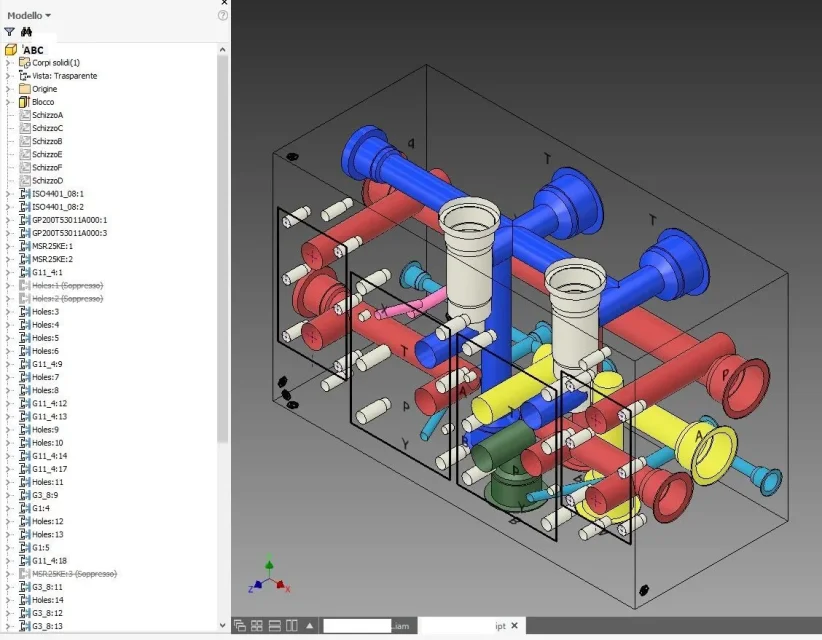This screenshot has height=640, width=822.
Task: Expand the Origine folder
Action: coord(8,89)
